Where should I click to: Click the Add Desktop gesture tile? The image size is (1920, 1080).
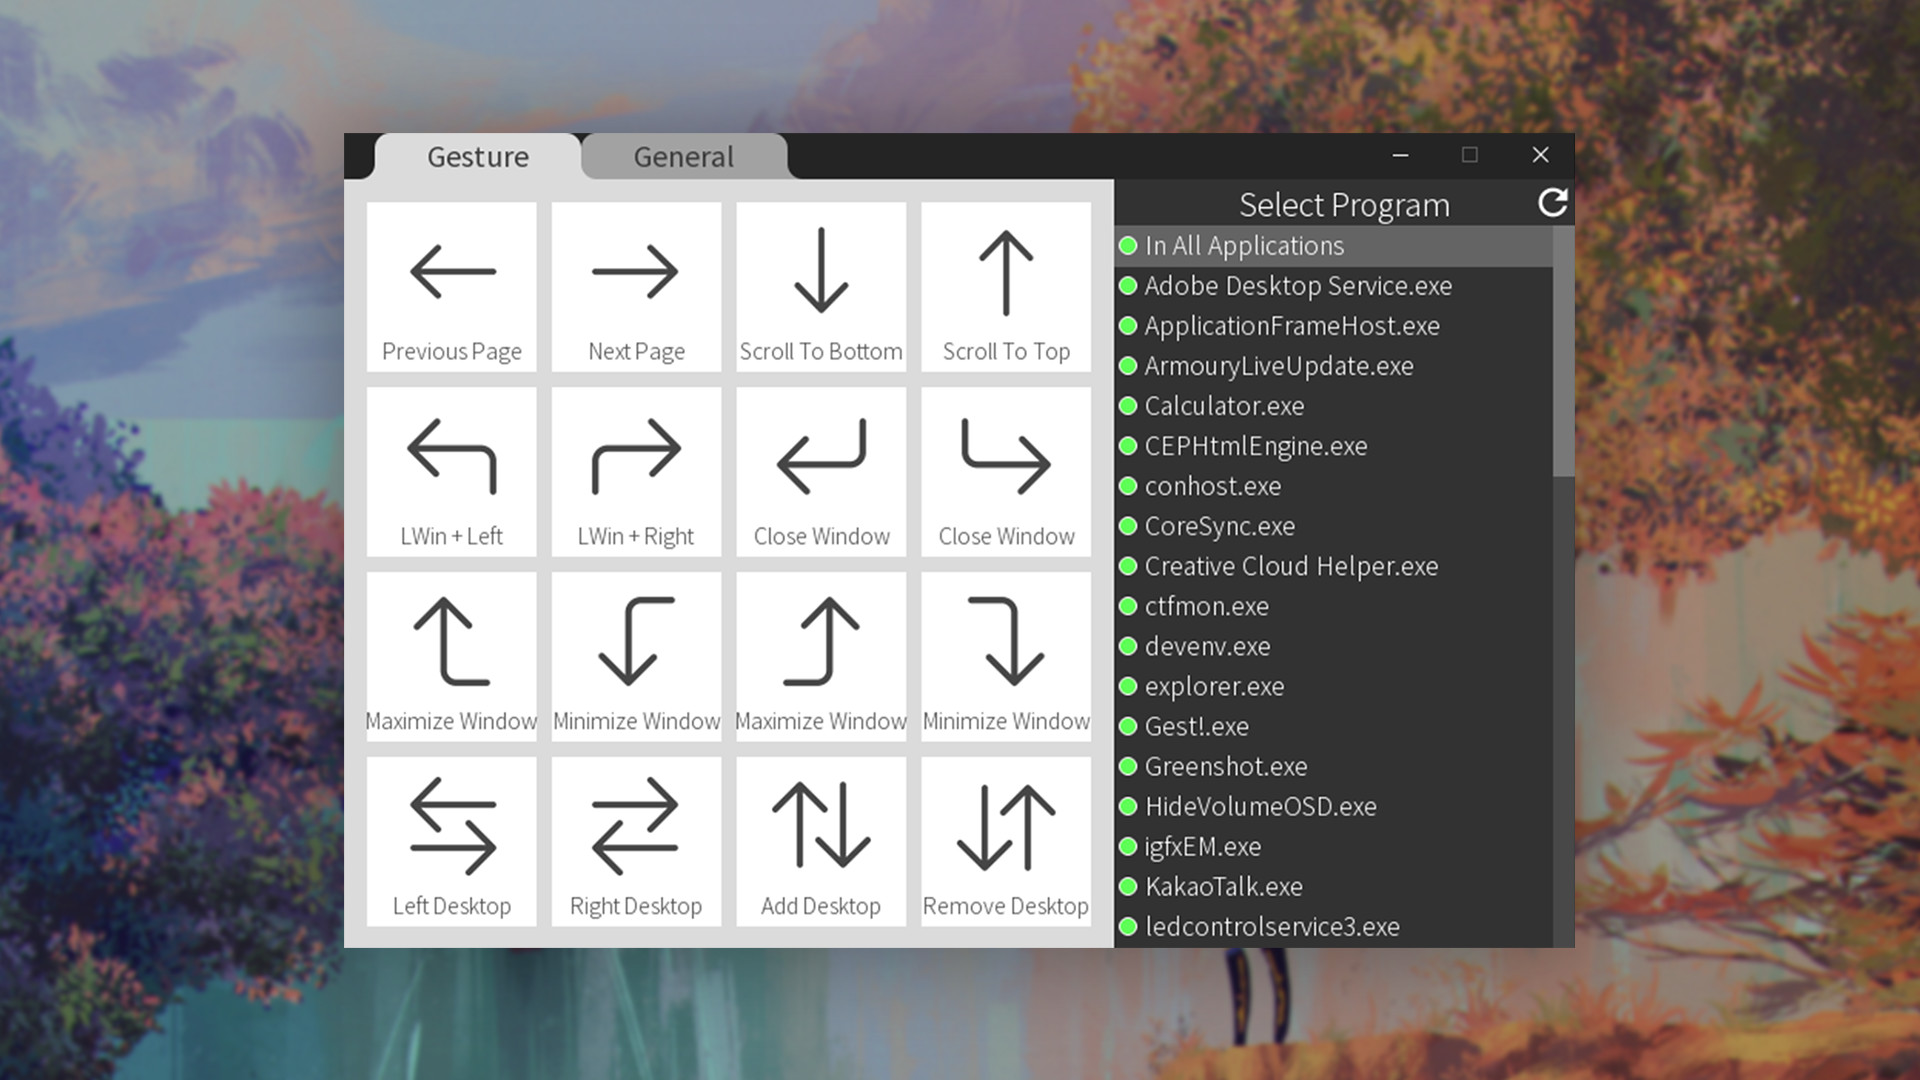(820, 840)
